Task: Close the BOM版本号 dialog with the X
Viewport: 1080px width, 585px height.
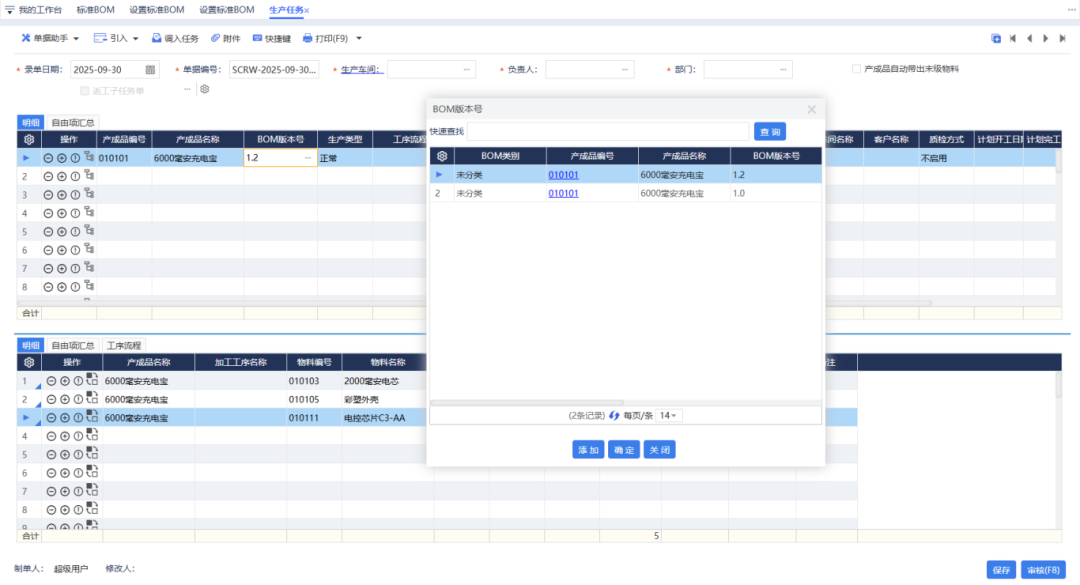Action: 811,109
